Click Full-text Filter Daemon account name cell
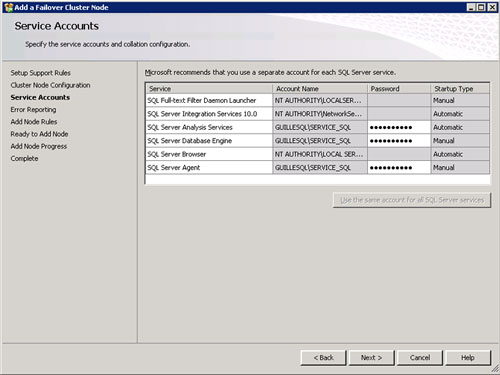The image size is (500, 375). pyautogui.click(x=320, y=100)
